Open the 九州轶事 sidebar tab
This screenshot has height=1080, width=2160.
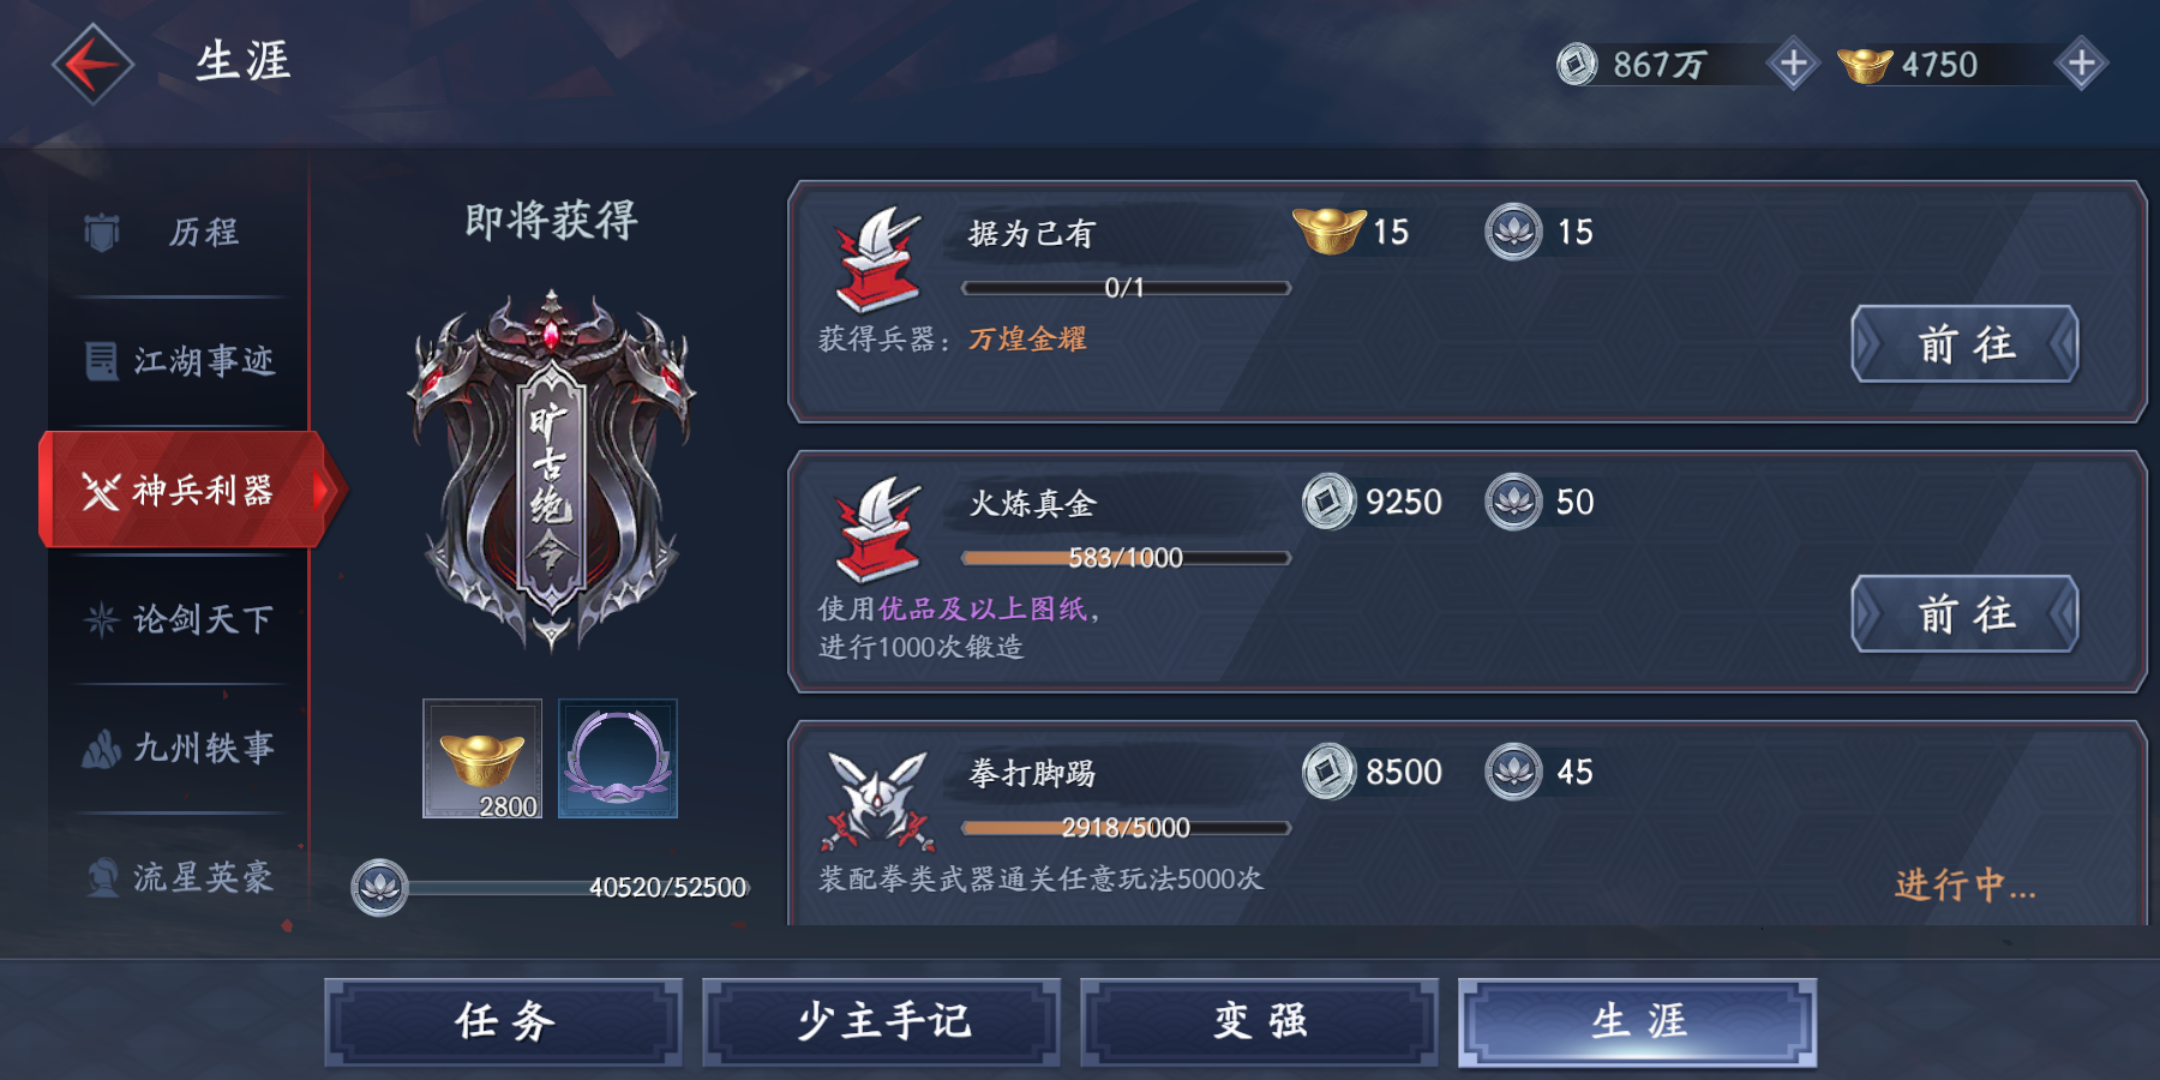tap(178, 748)
